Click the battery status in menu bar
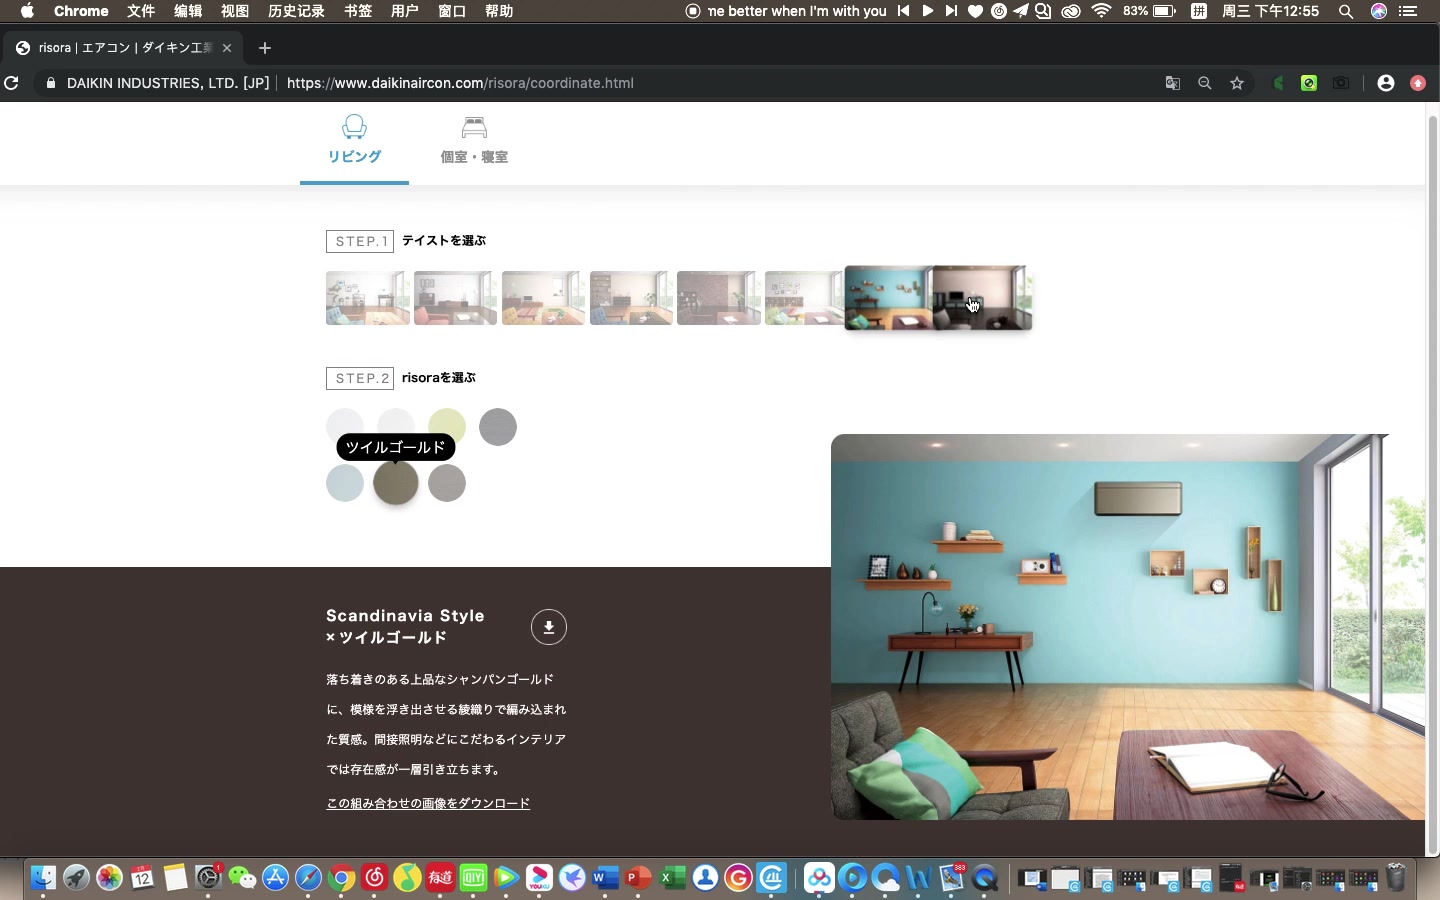The width and height of the screenshot is (1440, 900). 1149,11
